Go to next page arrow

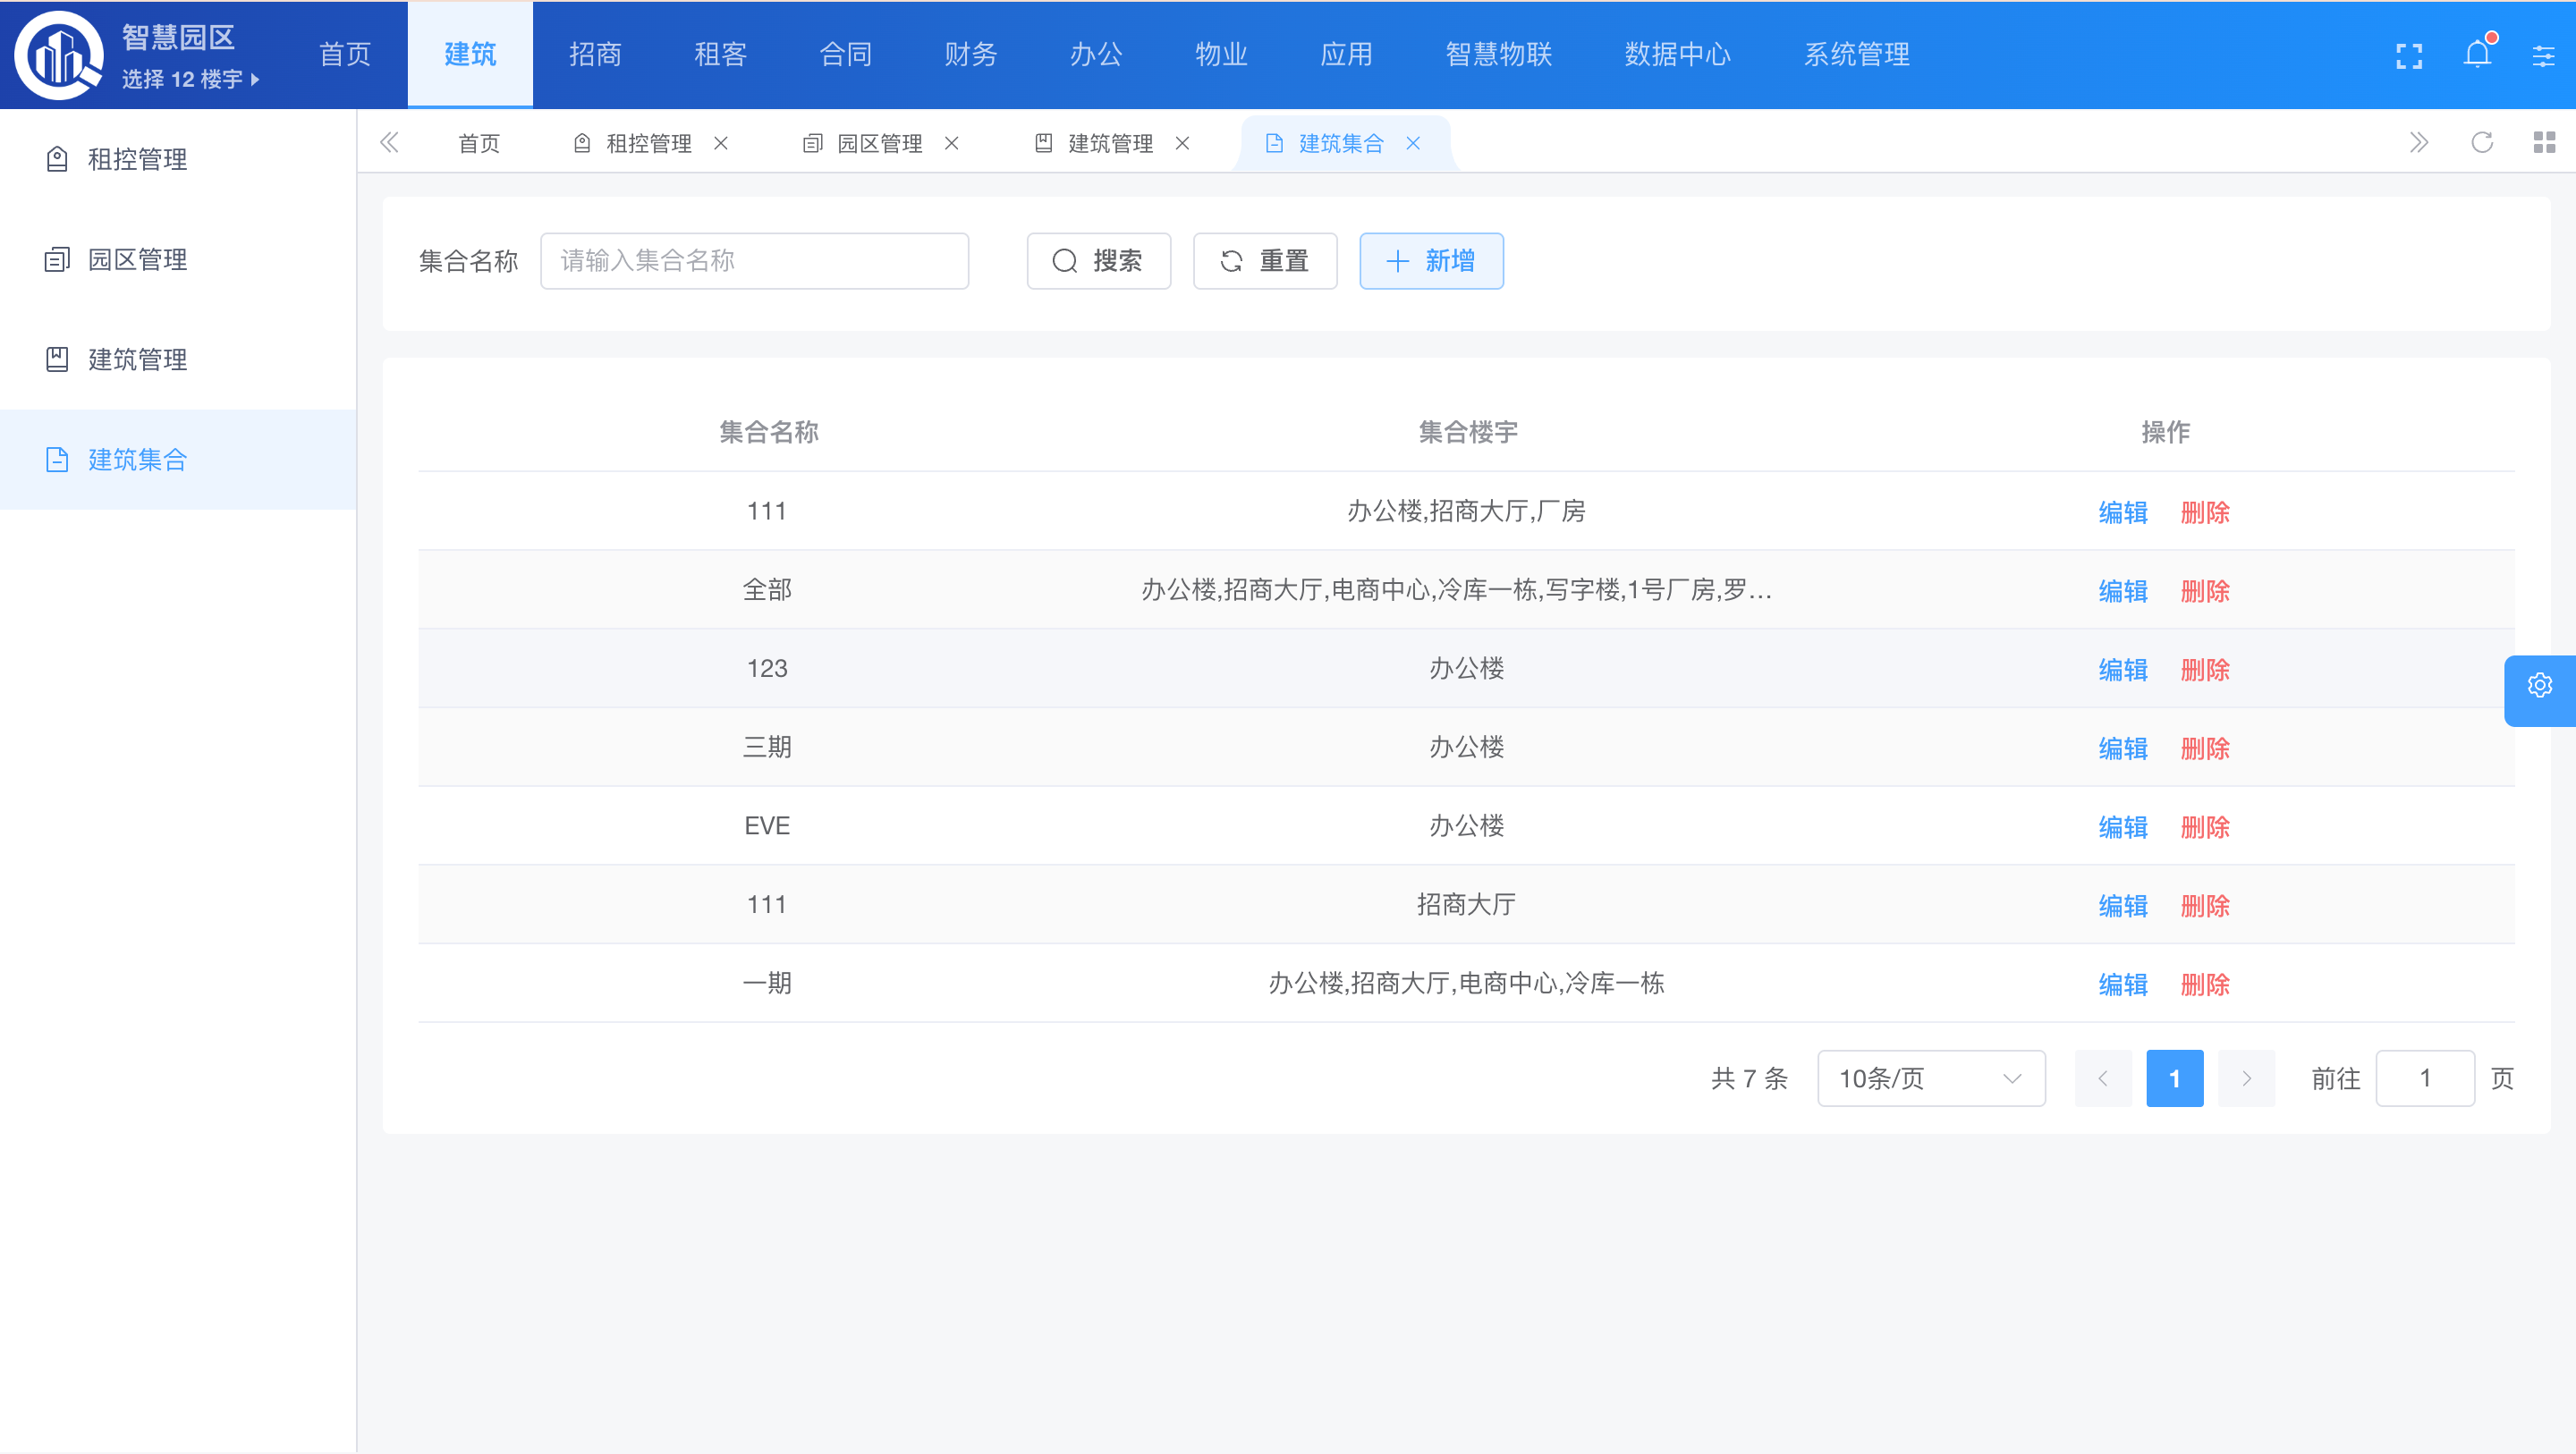[2246, 1078]
